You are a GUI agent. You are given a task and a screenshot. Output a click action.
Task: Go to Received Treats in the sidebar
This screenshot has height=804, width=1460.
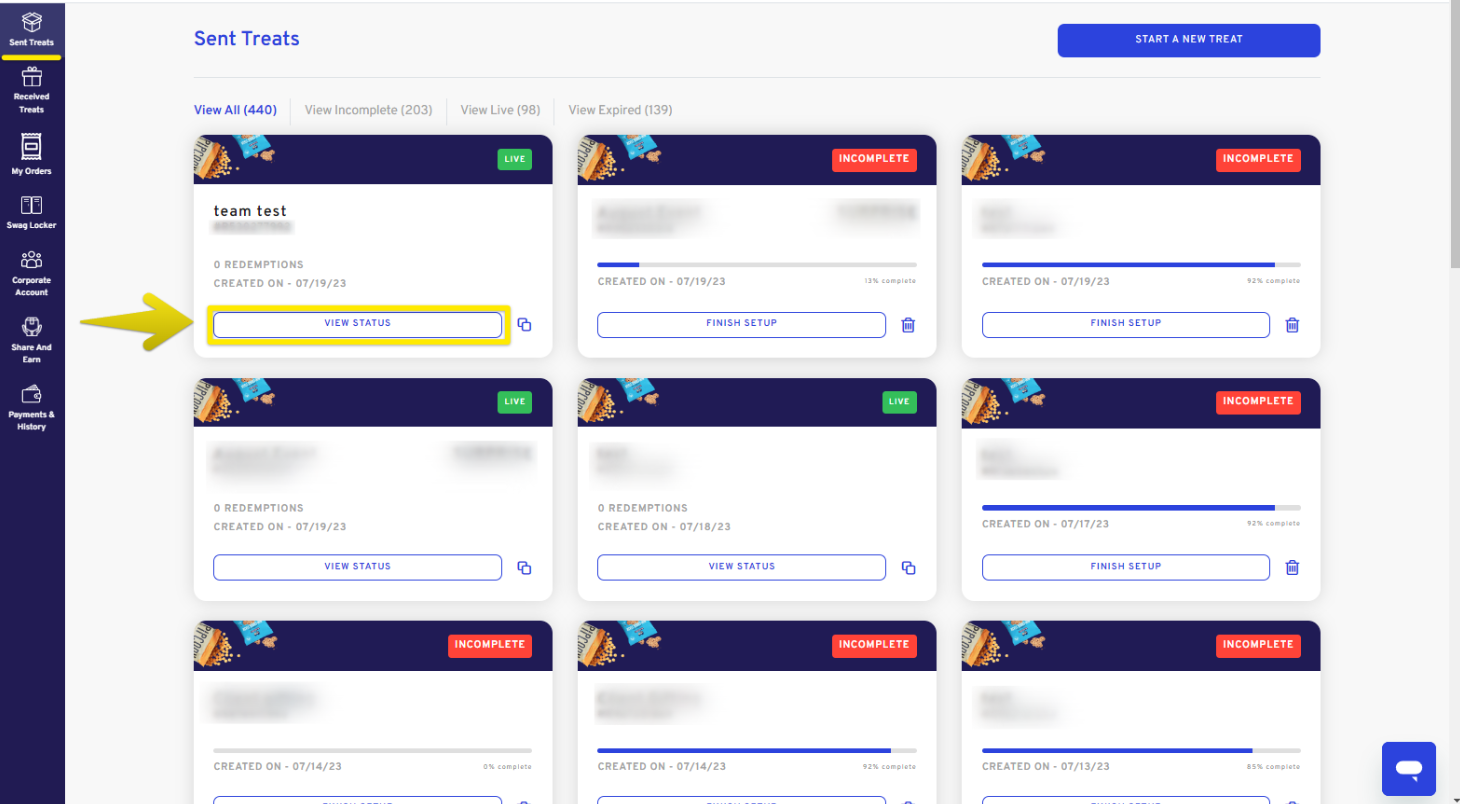pos(31,90)
